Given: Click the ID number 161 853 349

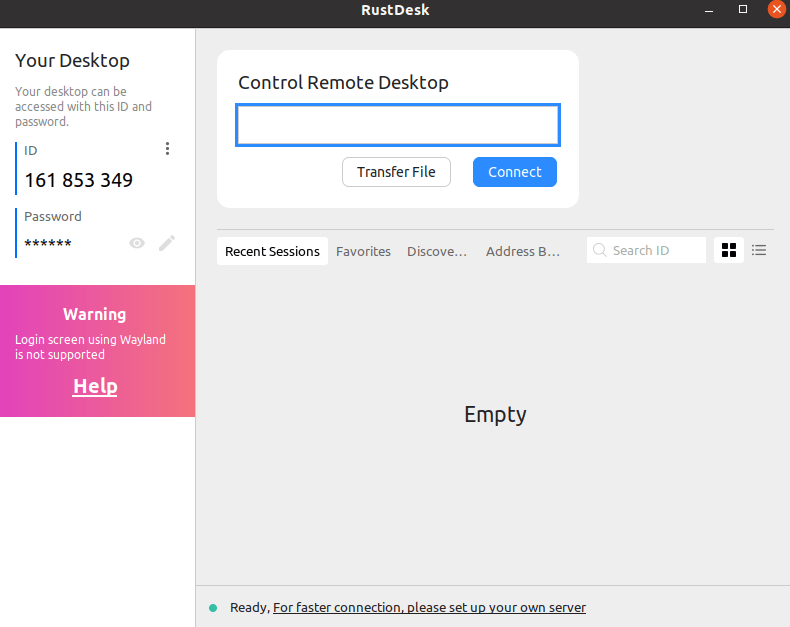Looking at the screenshot, I should [79, 180].
